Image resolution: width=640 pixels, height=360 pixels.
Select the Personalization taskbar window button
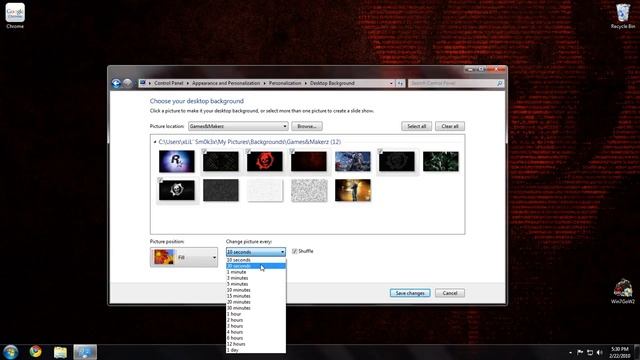[x=85, y=352]
